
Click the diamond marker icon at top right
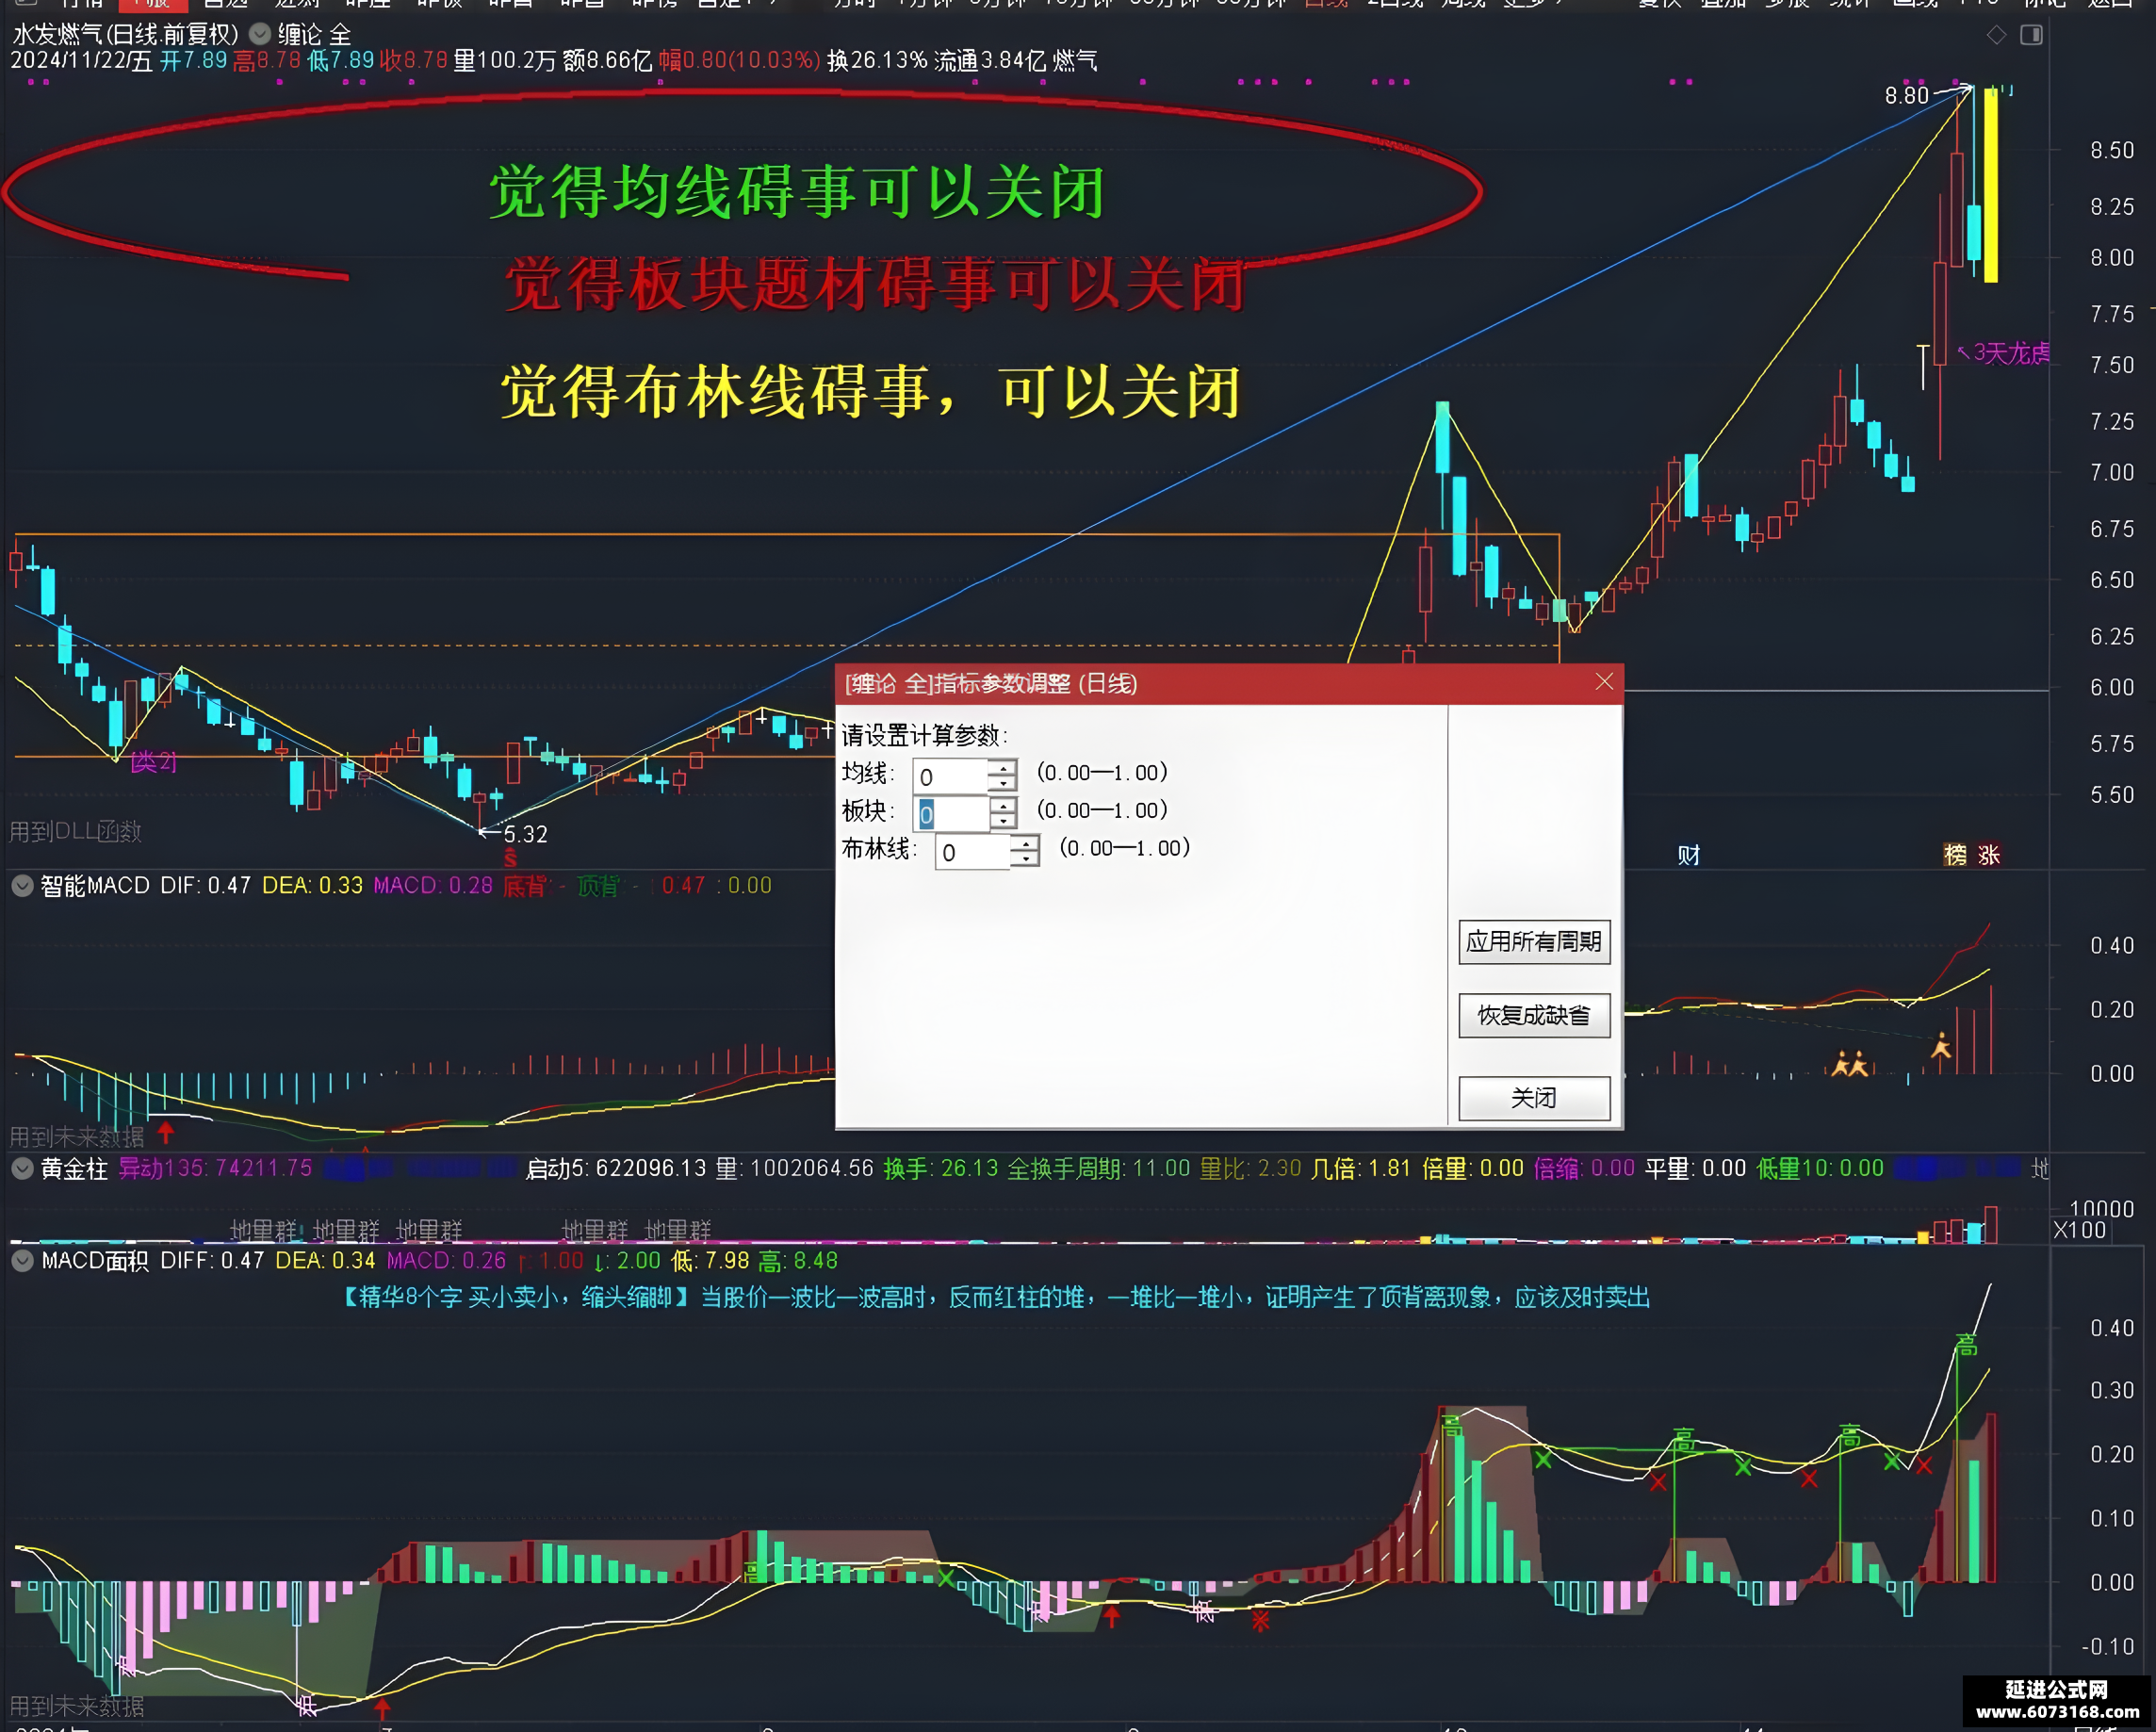pos(1995,34)
